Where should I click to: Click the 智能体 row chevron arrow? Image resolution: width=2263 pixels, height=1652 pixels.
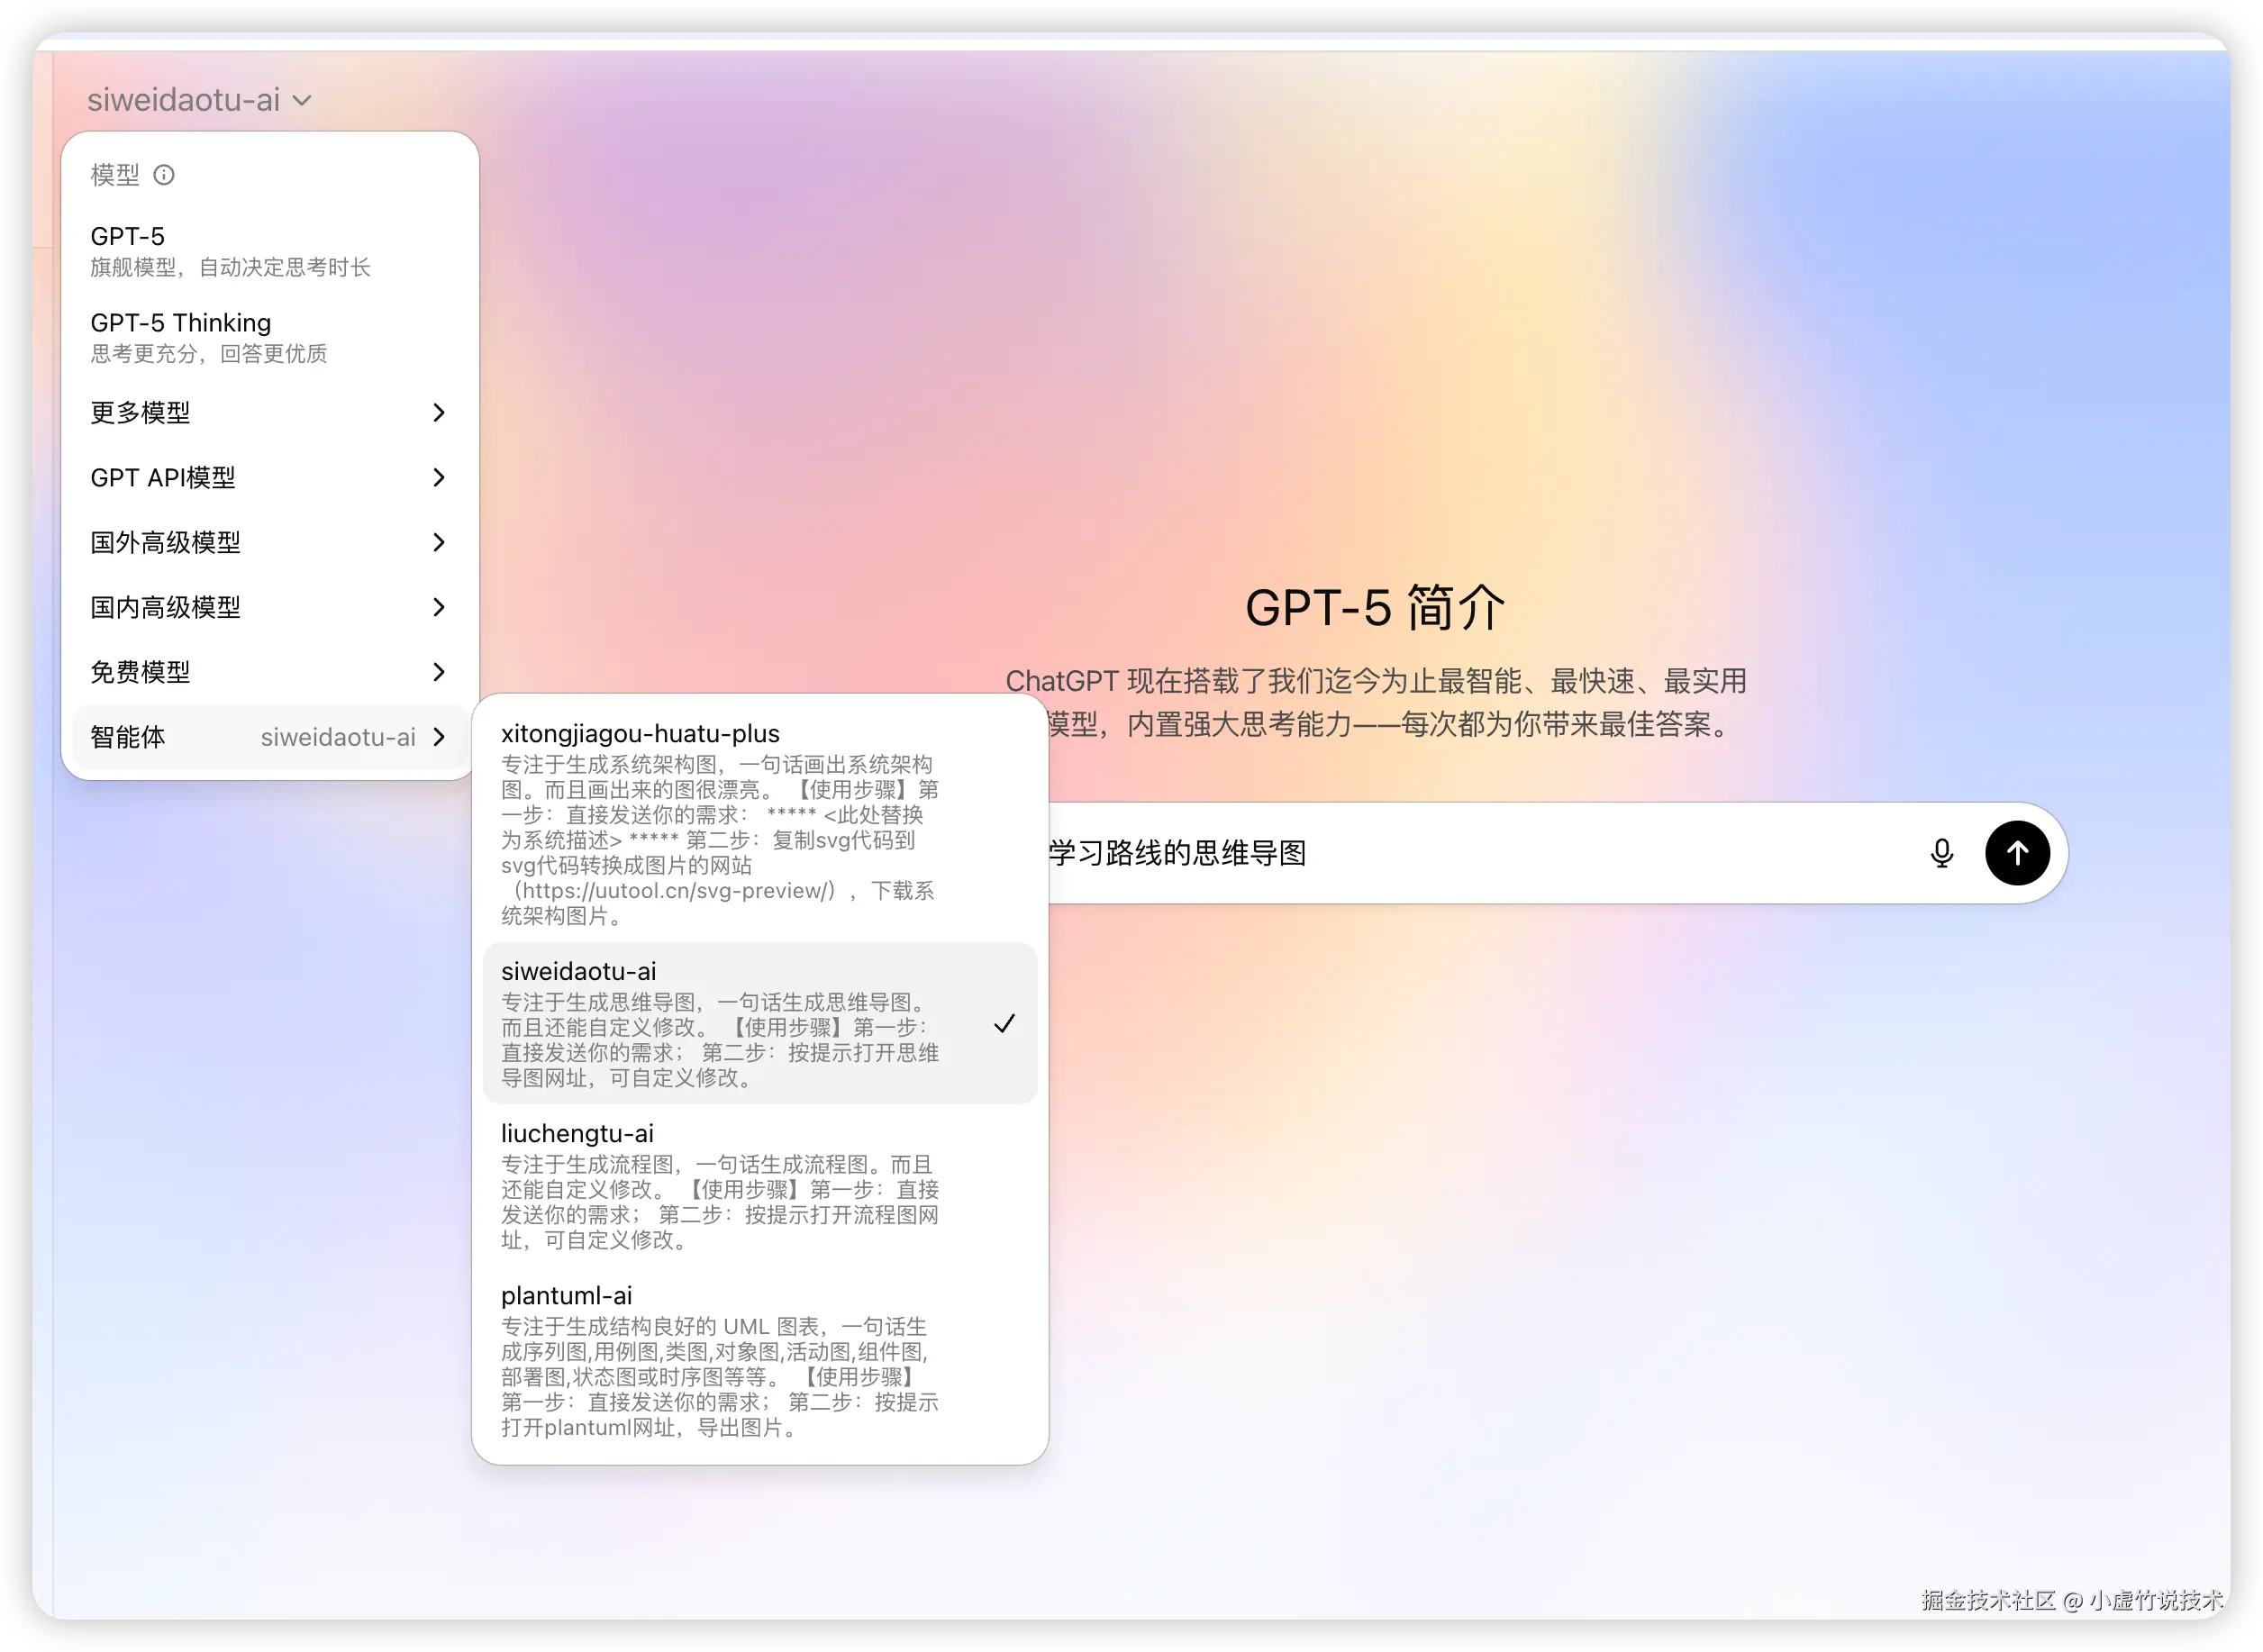[439, 737]
